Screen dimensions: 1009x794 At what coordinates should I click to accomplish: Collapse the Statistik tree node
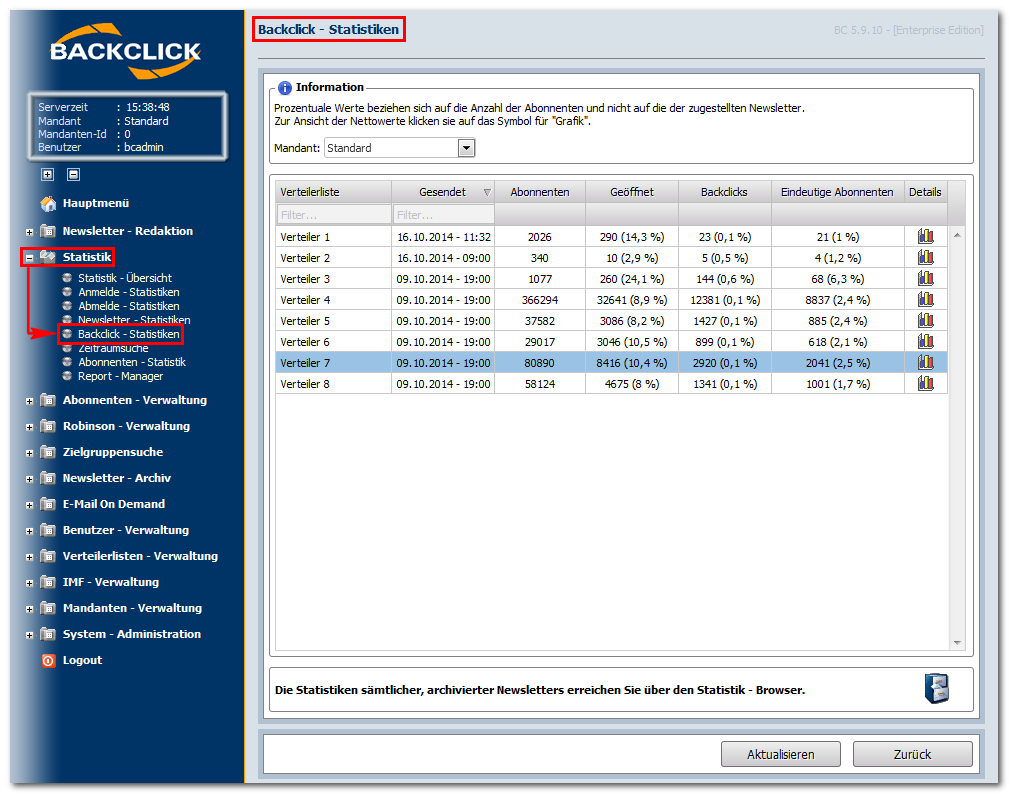29,258
